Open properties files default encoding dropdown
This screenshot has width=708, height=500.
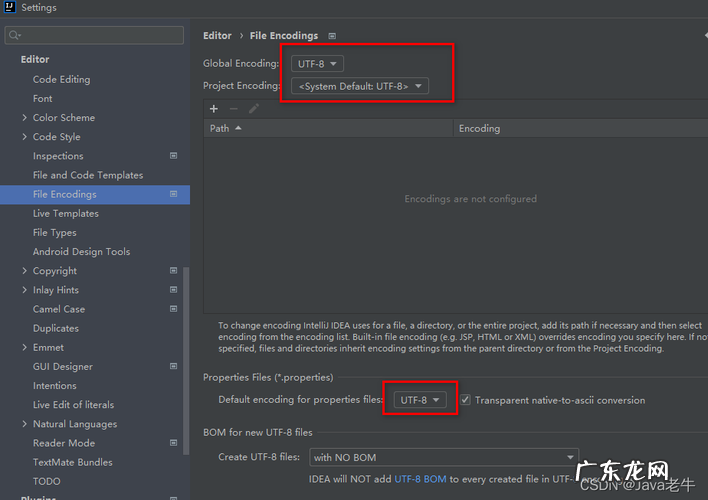coord(419,400)
